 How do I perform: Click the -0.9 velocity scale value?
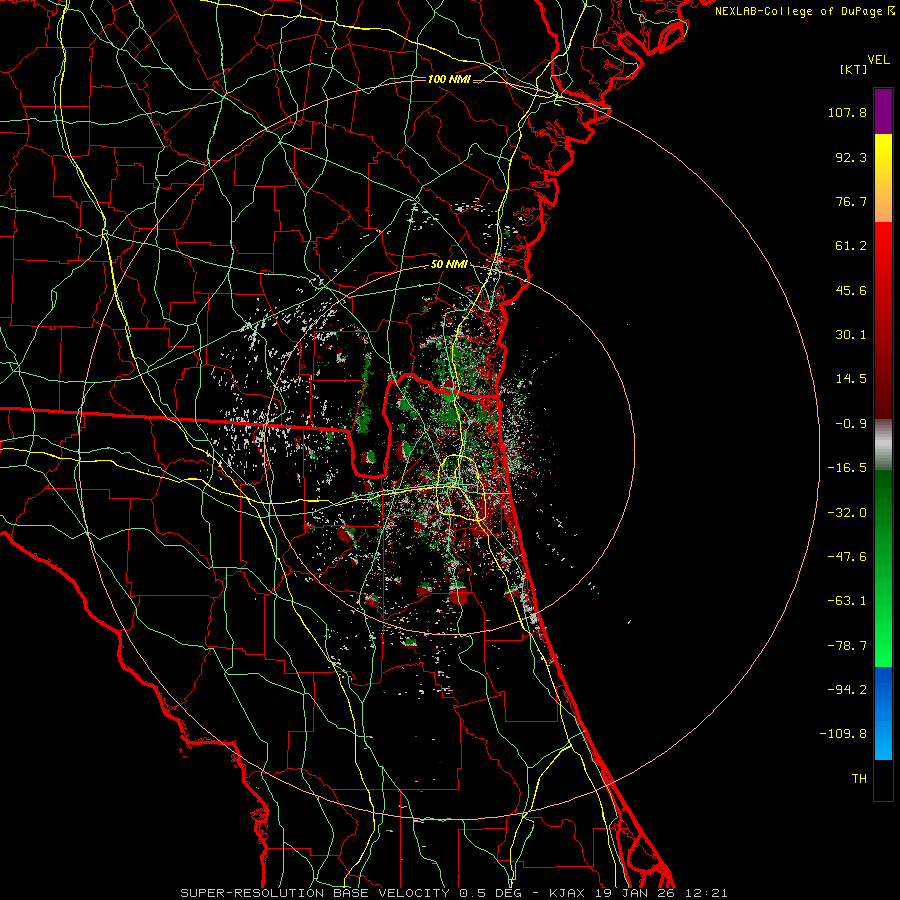(x=851, y=424)
